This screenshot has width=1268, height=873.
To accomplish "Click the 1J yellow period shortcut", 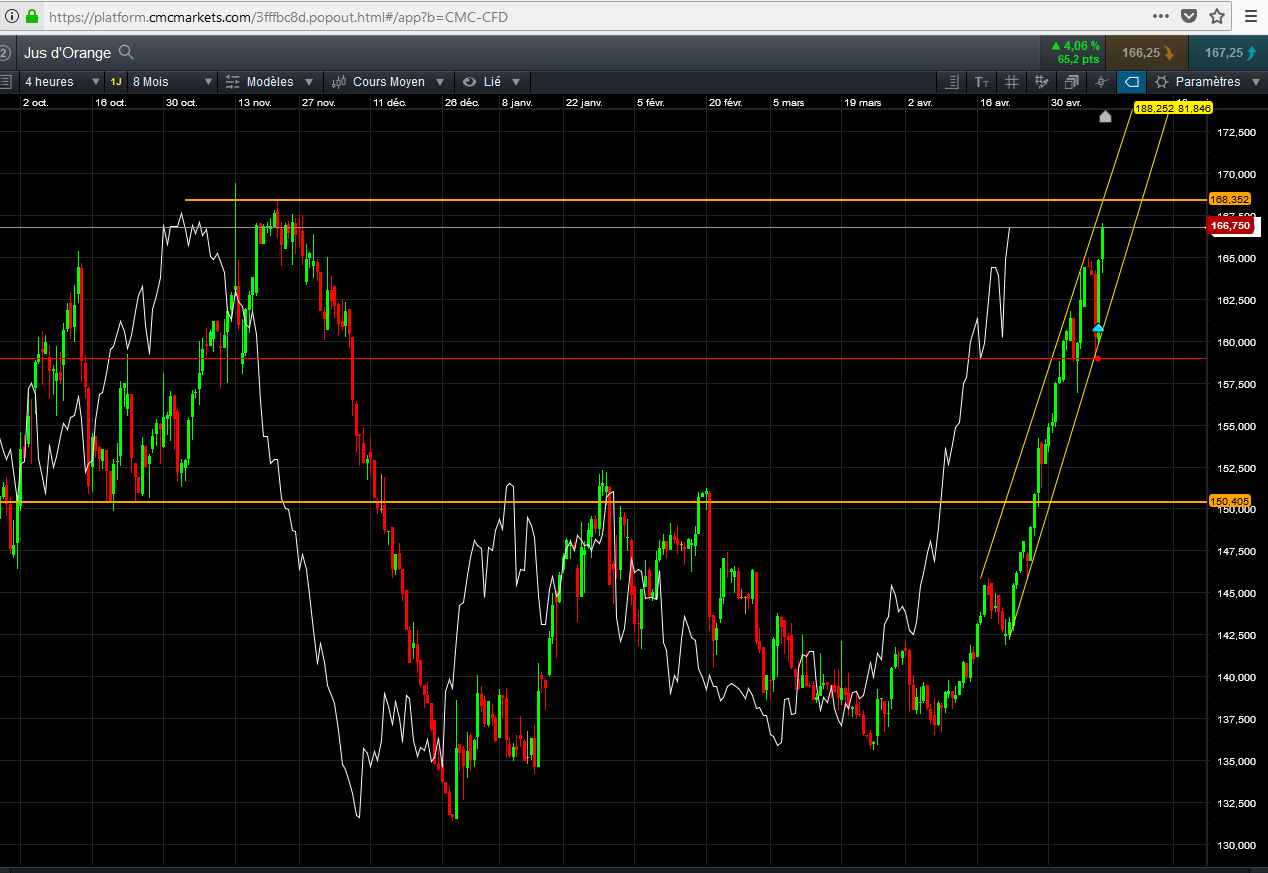I will [116, 82].
